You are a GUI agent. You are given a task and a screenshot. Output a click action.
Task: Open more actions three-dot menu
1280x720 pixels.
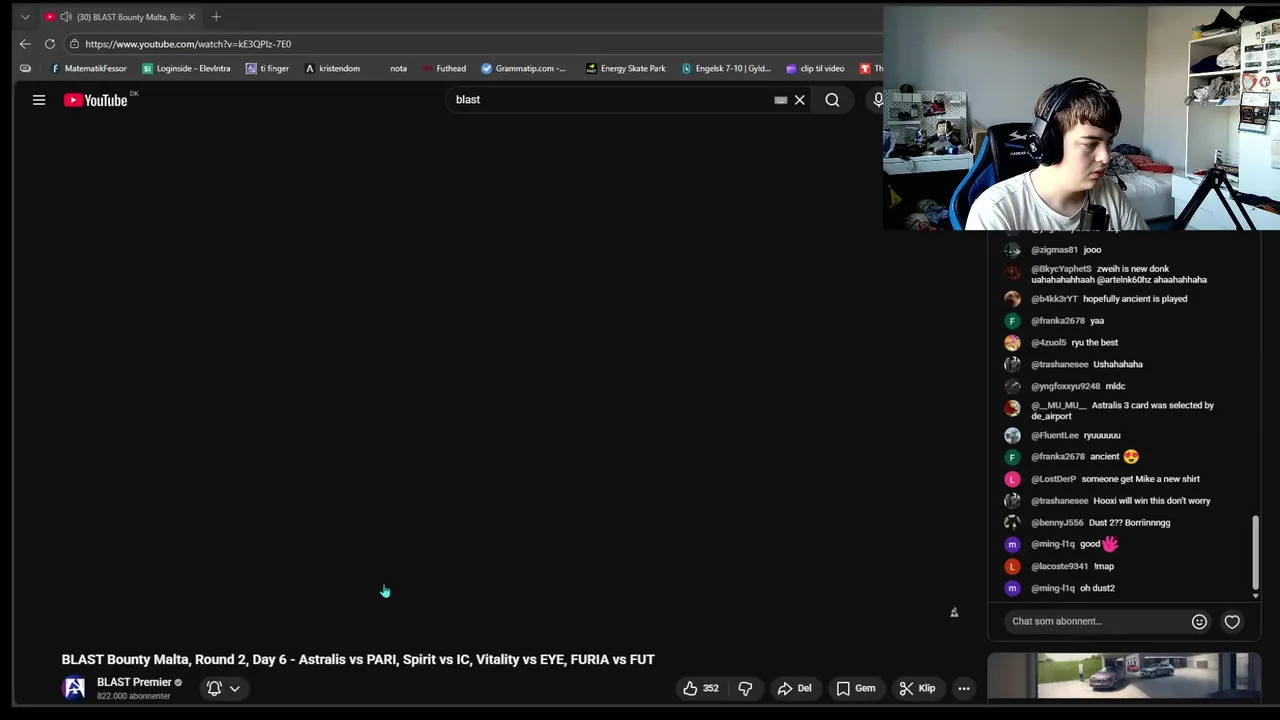tap(964, 688)
